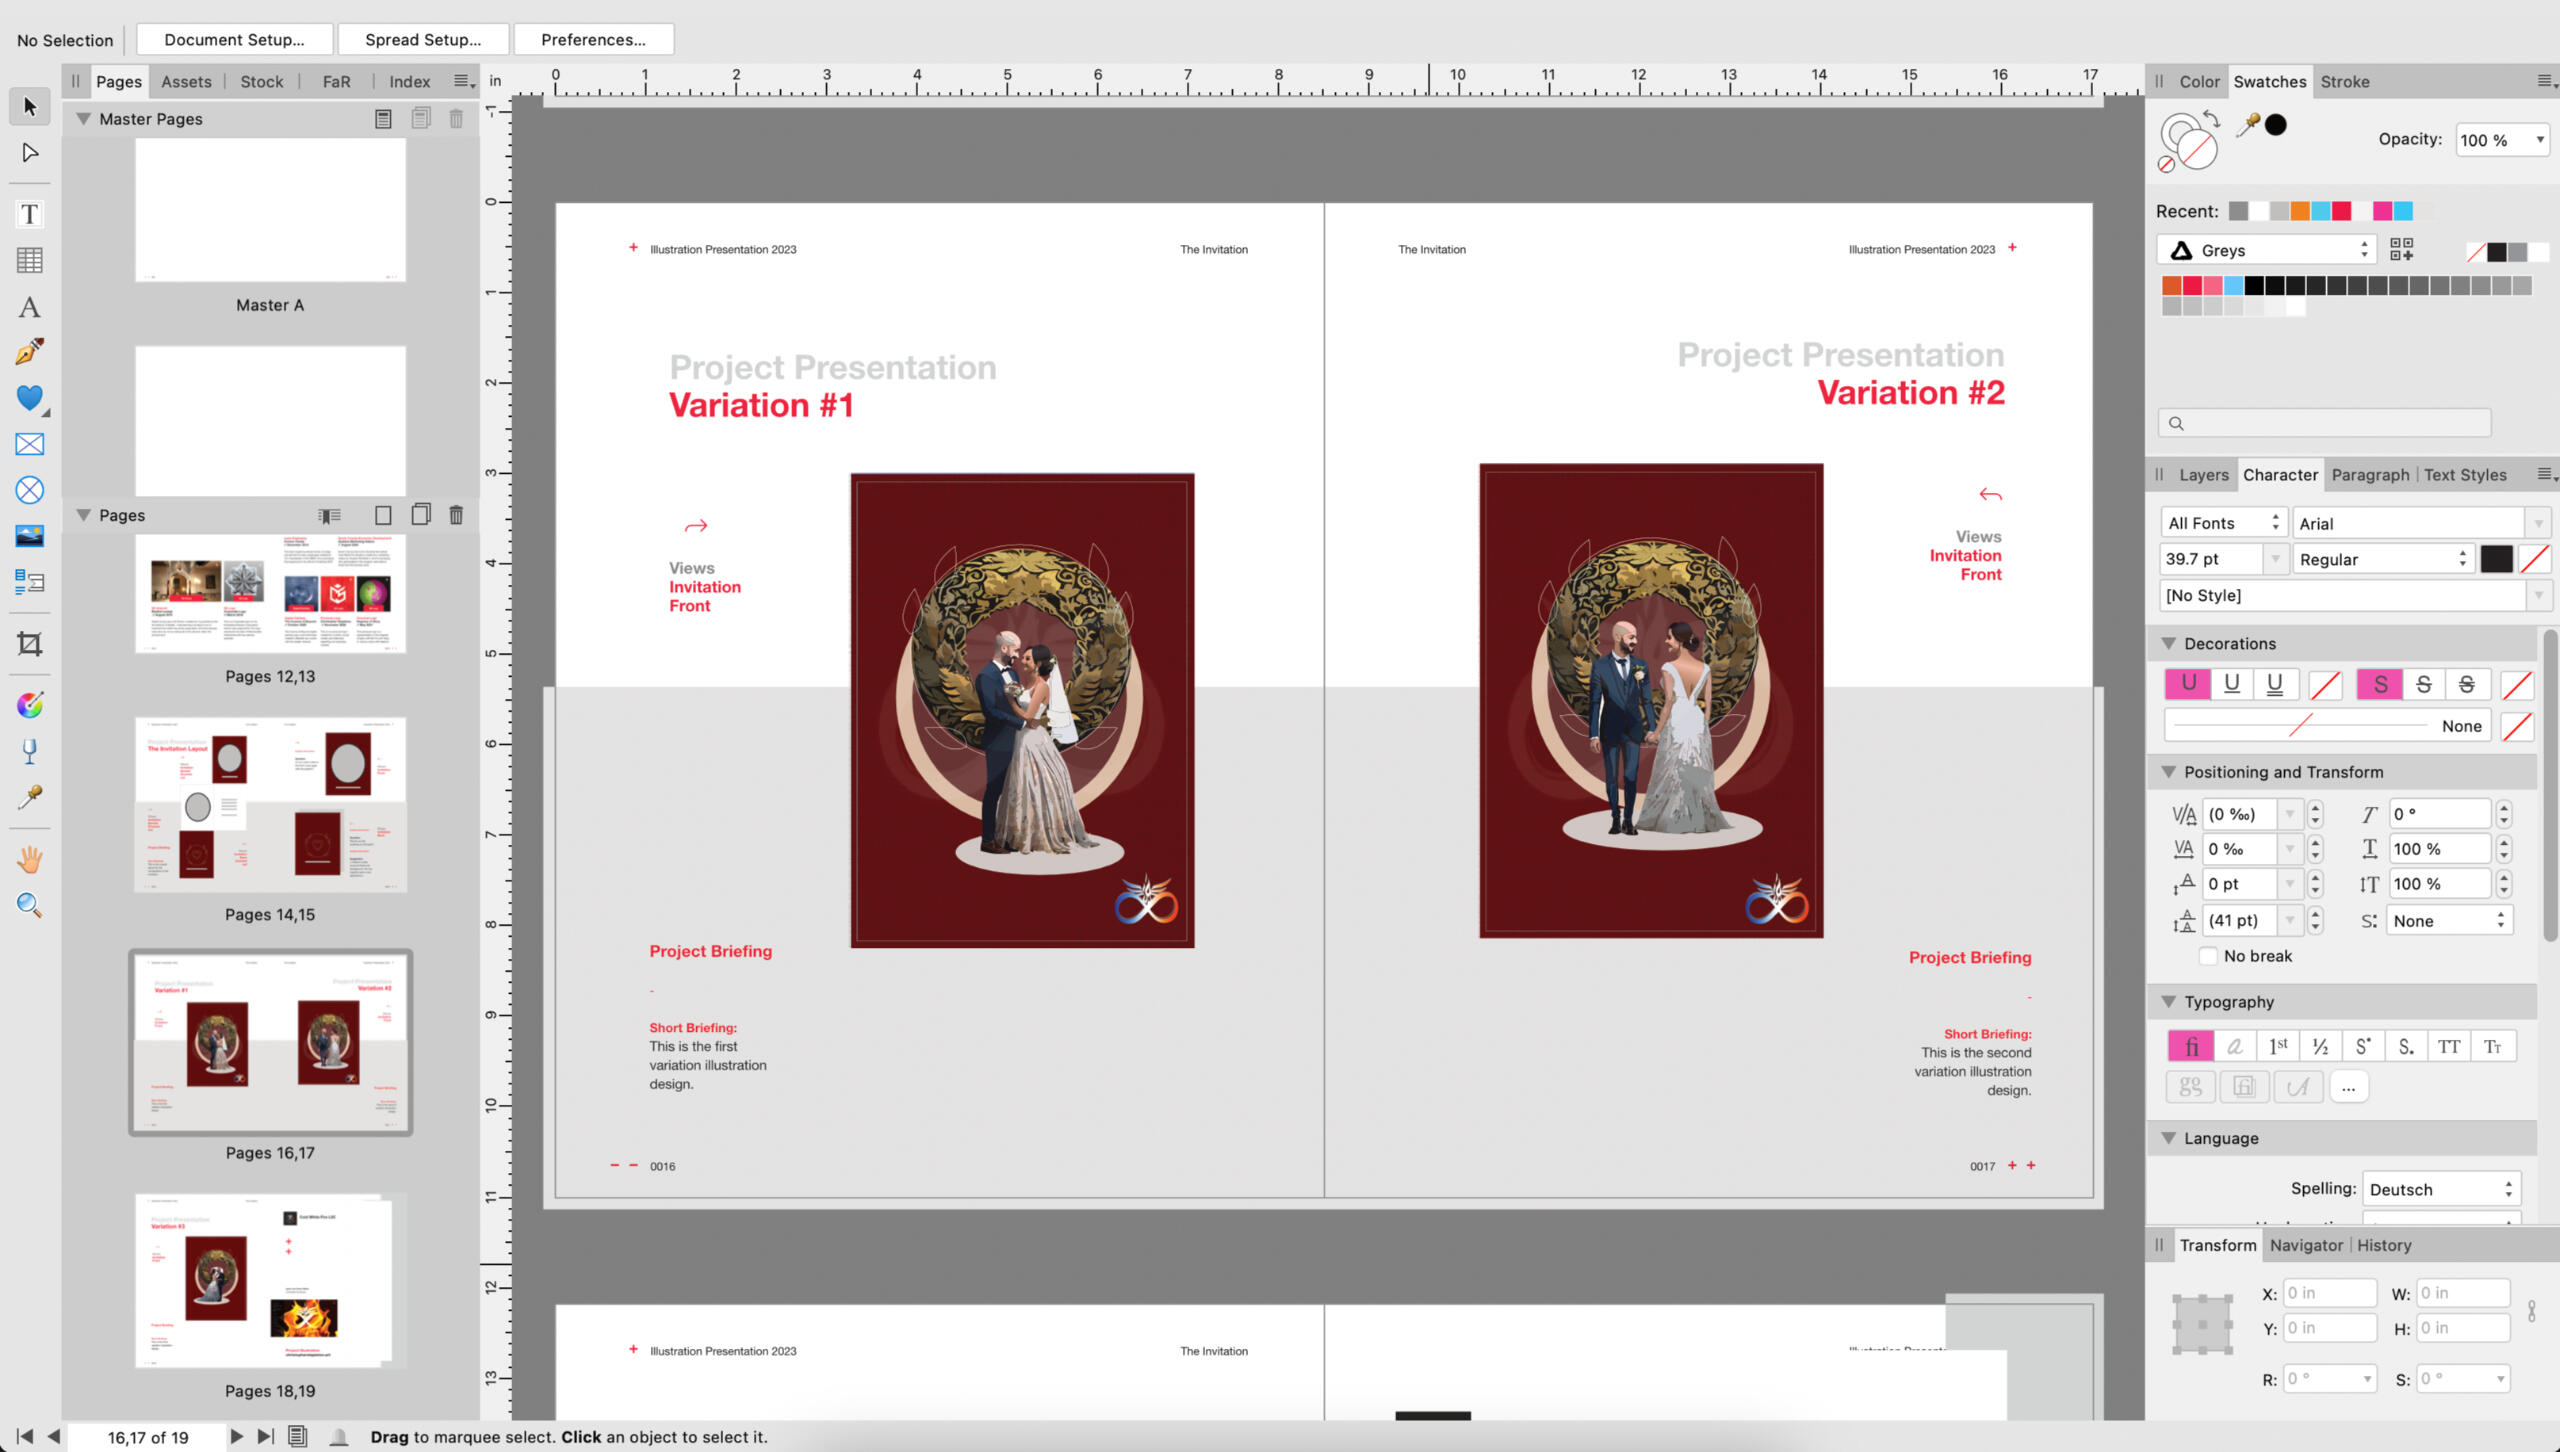Select the Move tool
2560x1452 pixels.
(29, 106)
